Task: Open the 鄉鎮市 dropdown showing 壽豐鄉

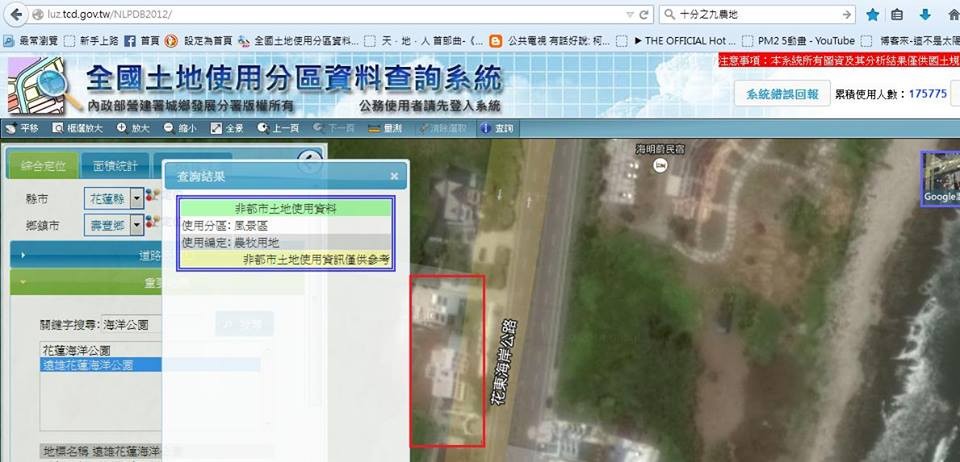Action: coord(113,225)
